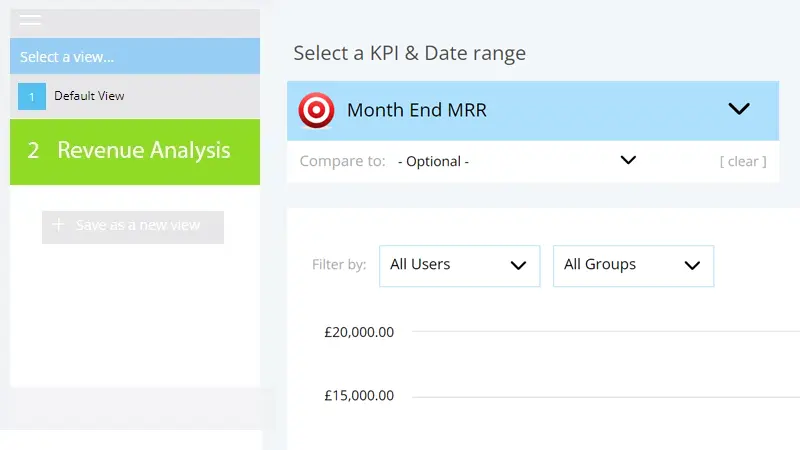
Task: Click the Compare to: label
Action: tap(342, 161)
